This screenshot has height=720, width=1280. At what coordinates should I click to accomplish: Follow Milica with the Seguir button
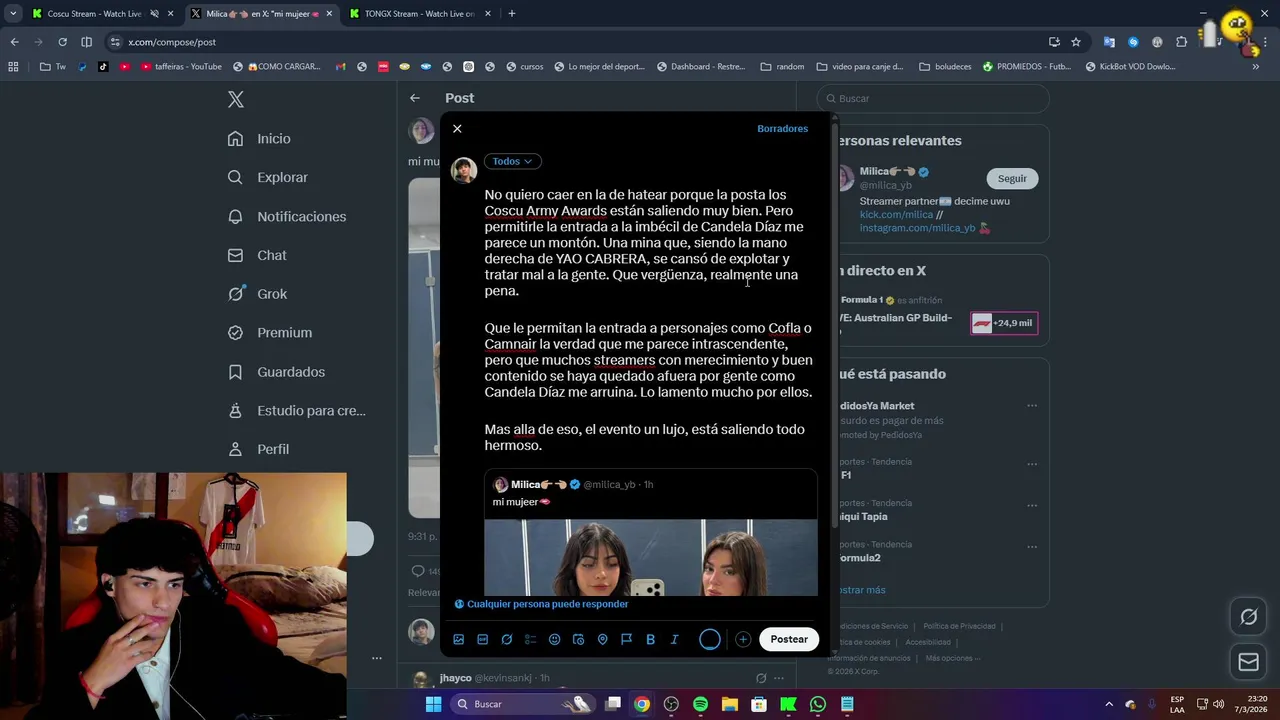[x=1012, y=178]
